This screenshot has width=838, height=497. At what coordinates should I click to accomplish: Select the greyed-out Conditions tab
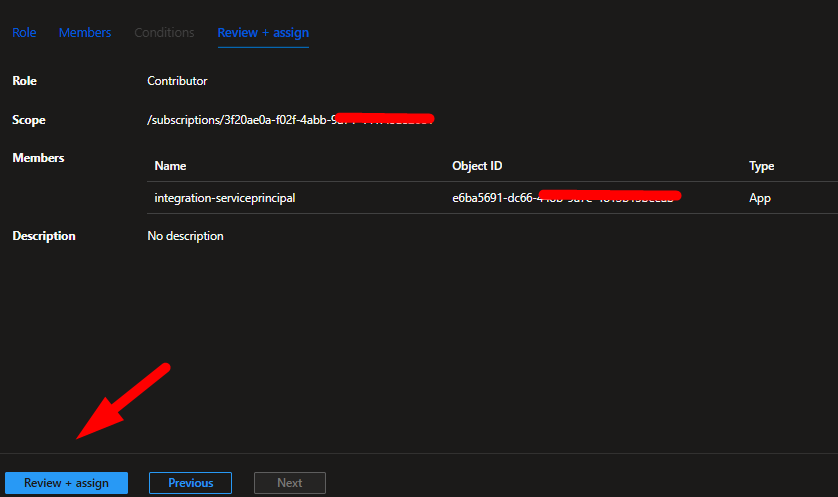164,33
